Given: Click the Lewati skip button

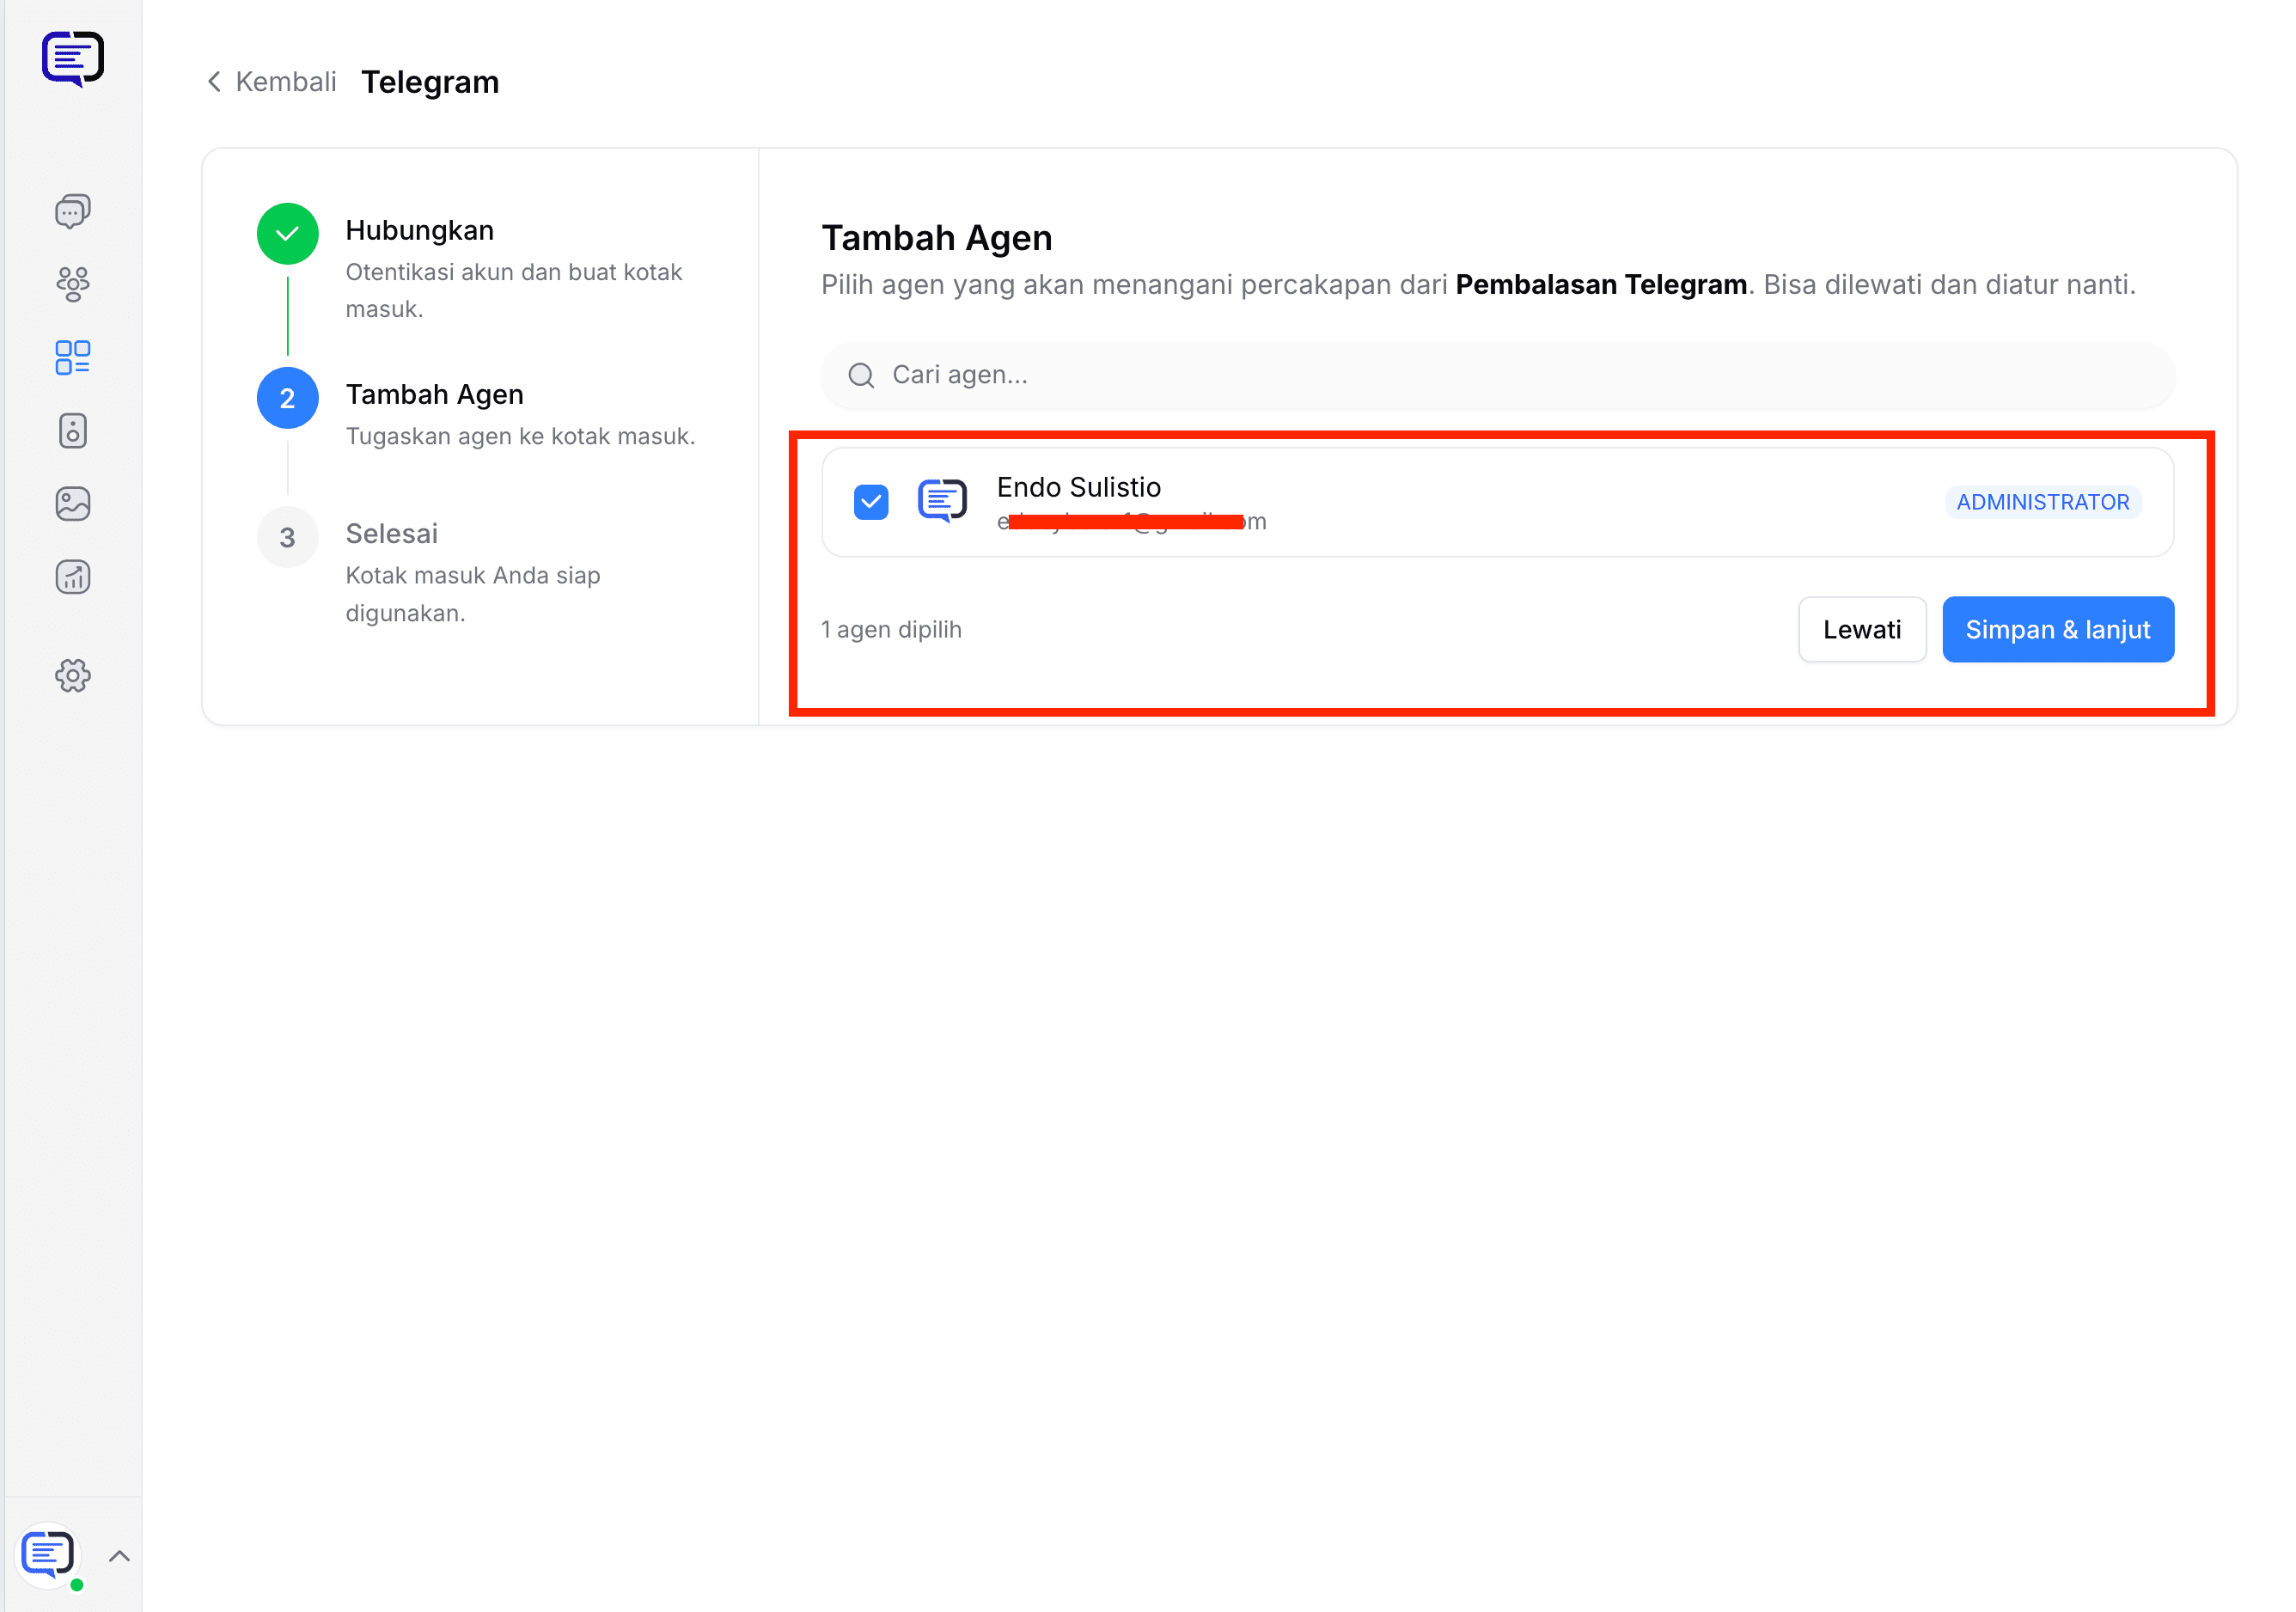Looking at the screenshot, I should point(1861,629).
